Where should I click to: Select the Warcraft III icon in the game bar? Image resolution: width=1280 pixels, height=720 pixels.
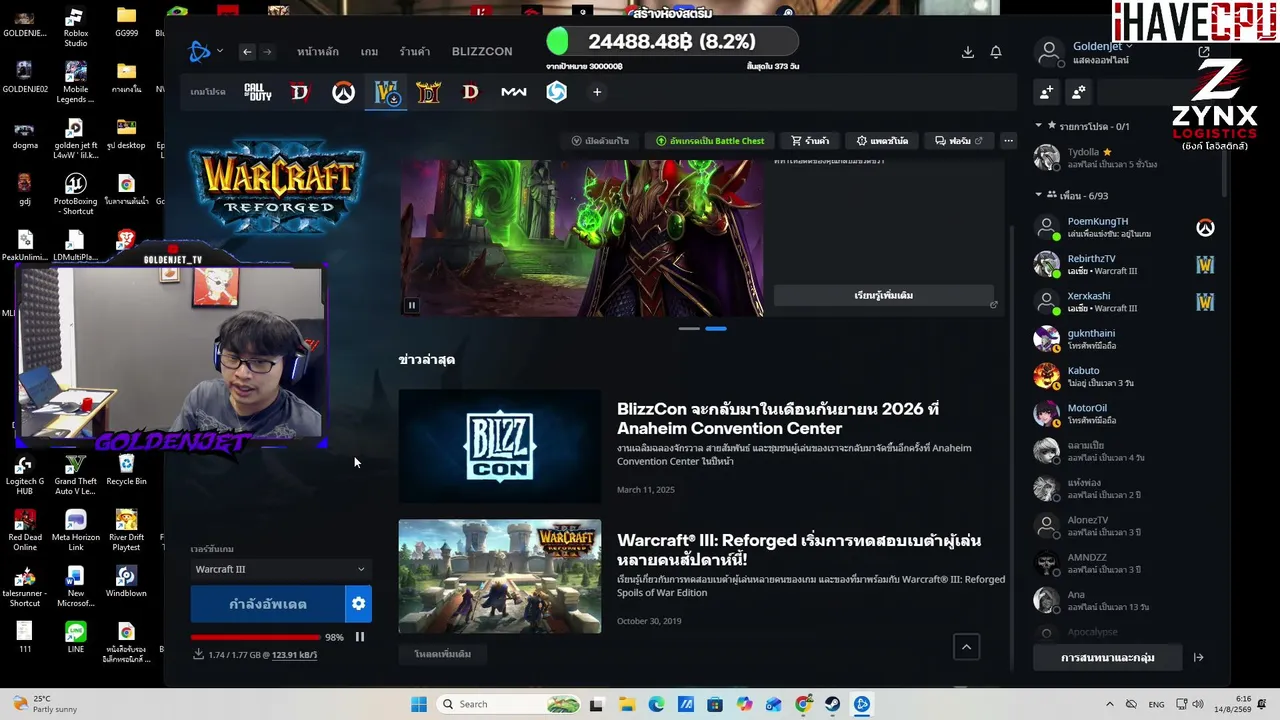(385, 93)
